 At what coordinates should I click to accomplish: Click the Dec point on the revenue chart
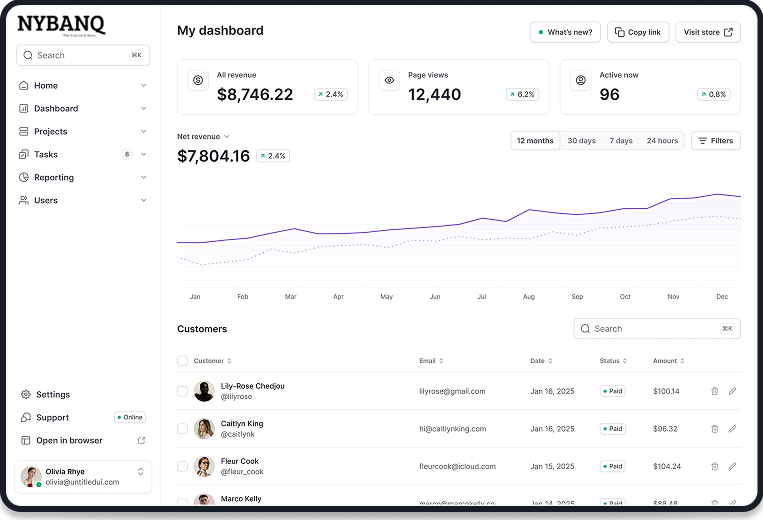tap(722, 195)
